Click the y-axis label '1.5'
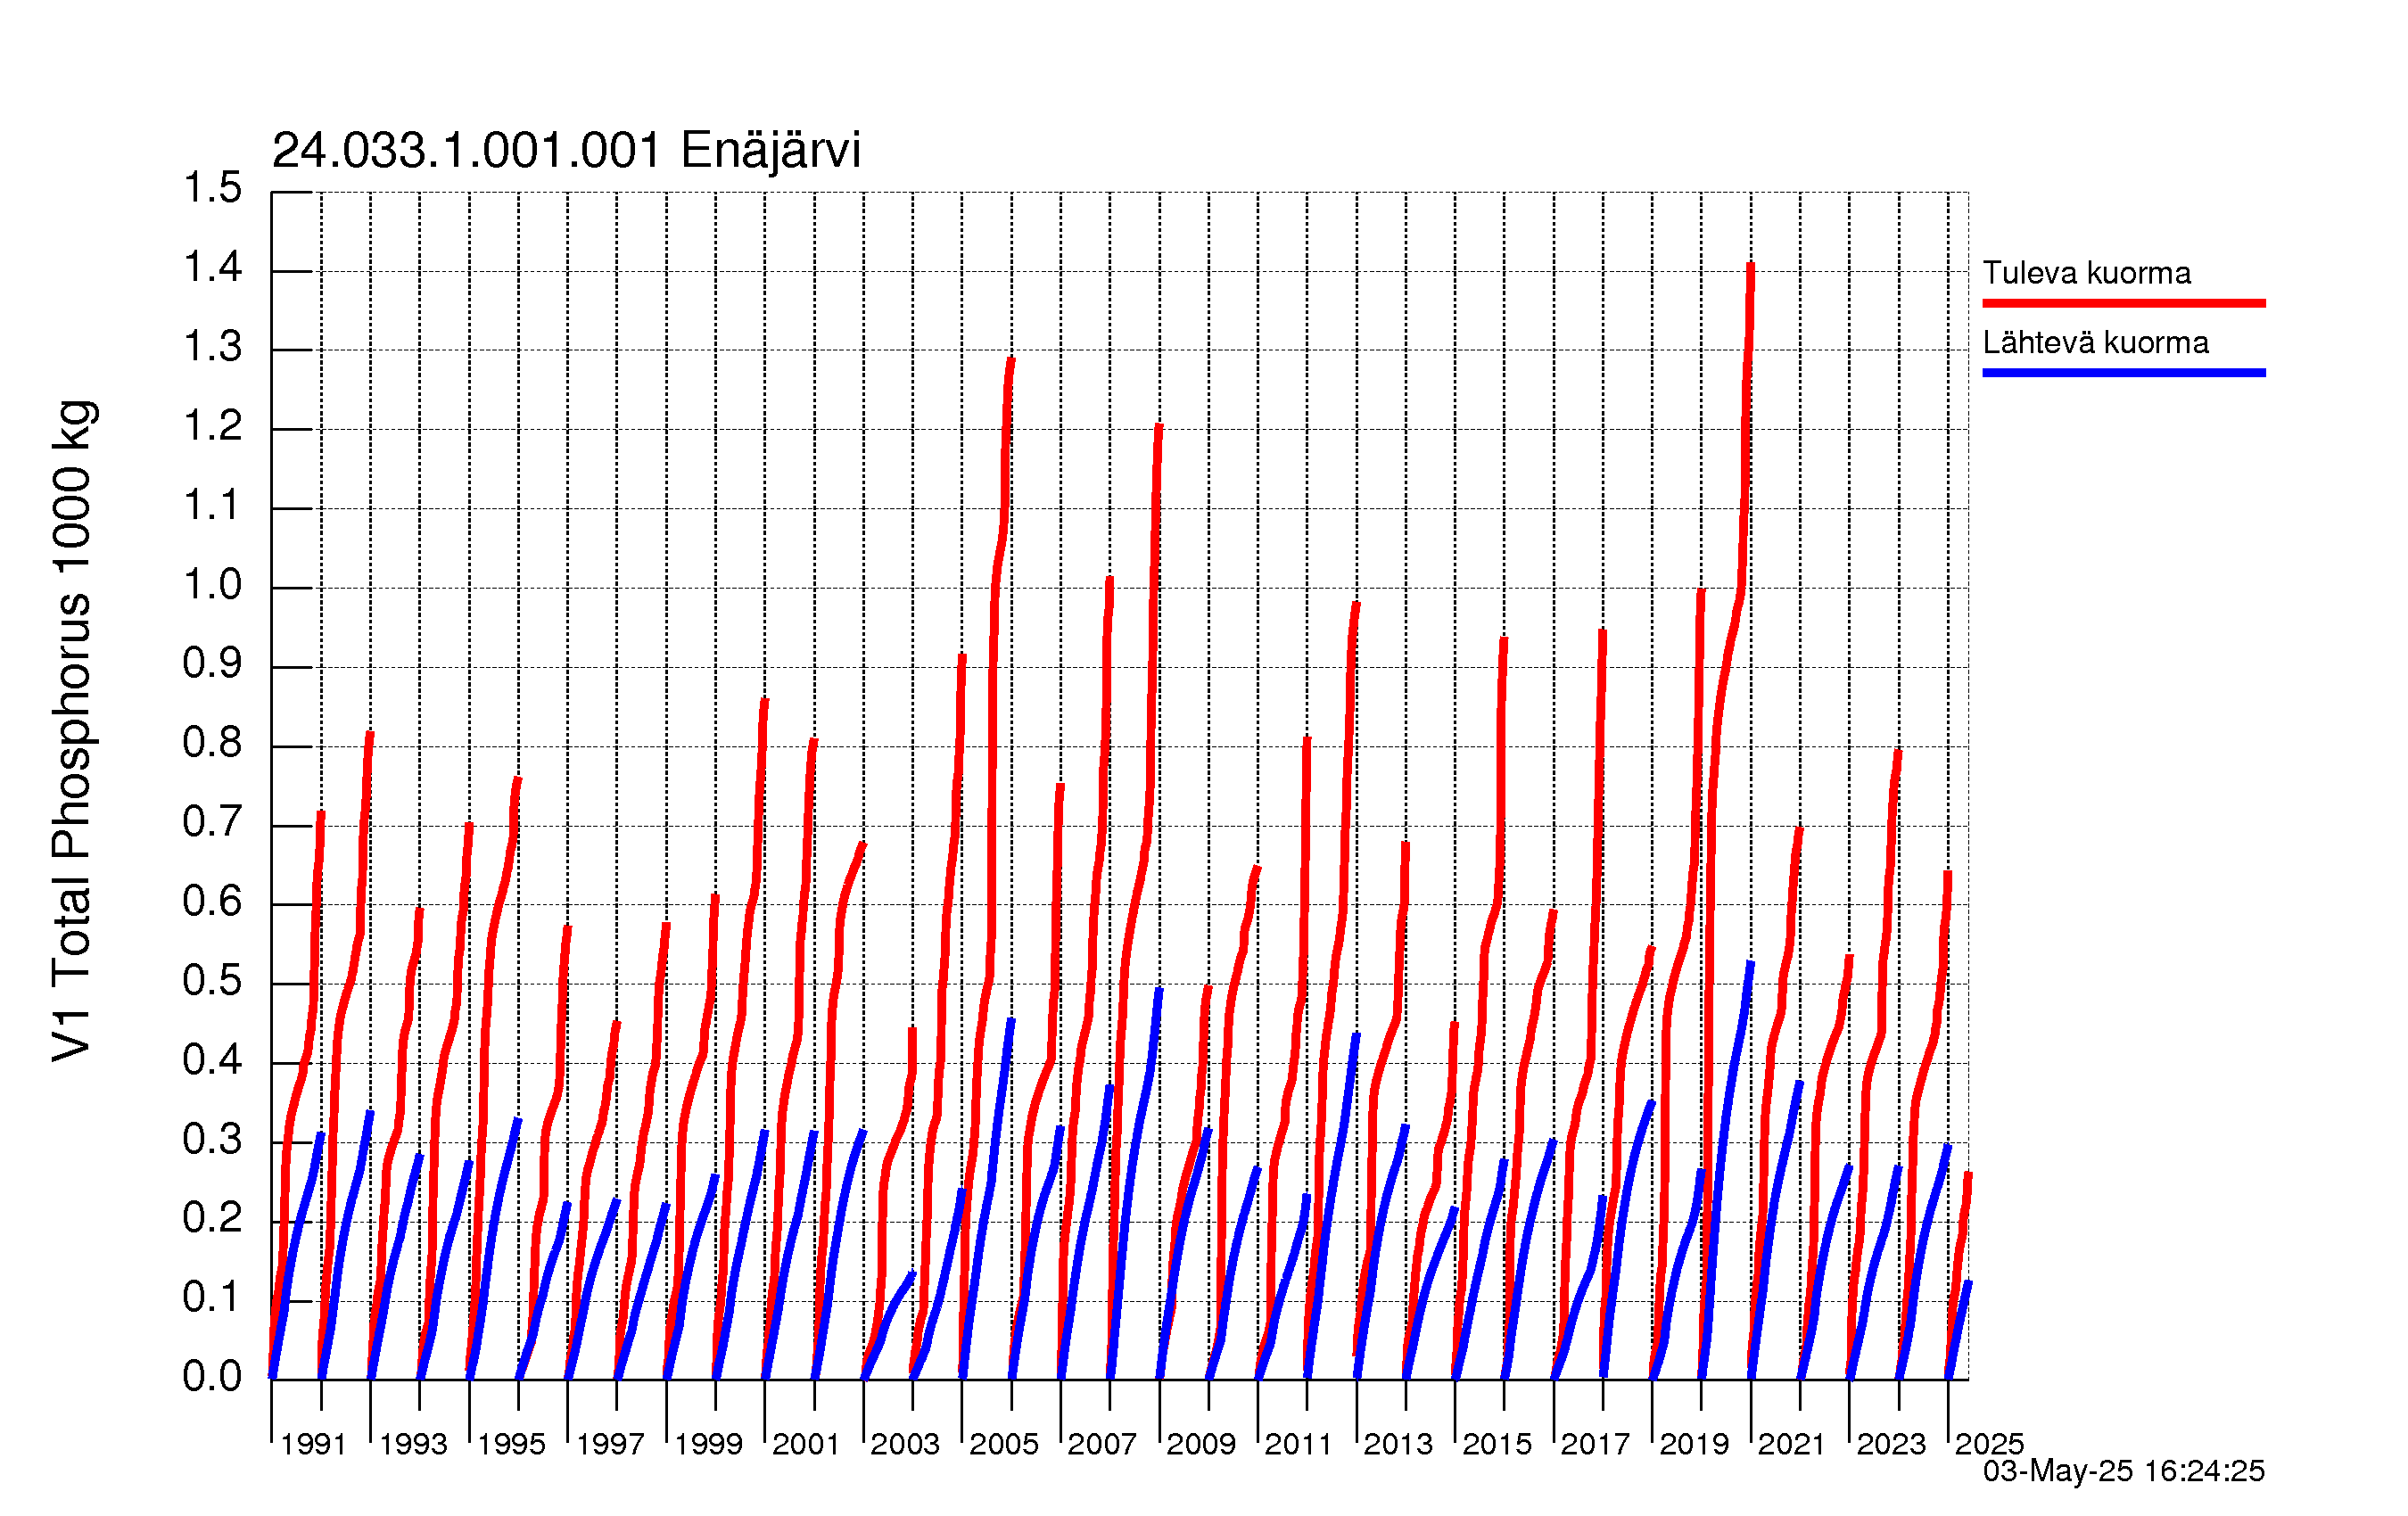The image size is (2408, 1516). tap(212, 188)
